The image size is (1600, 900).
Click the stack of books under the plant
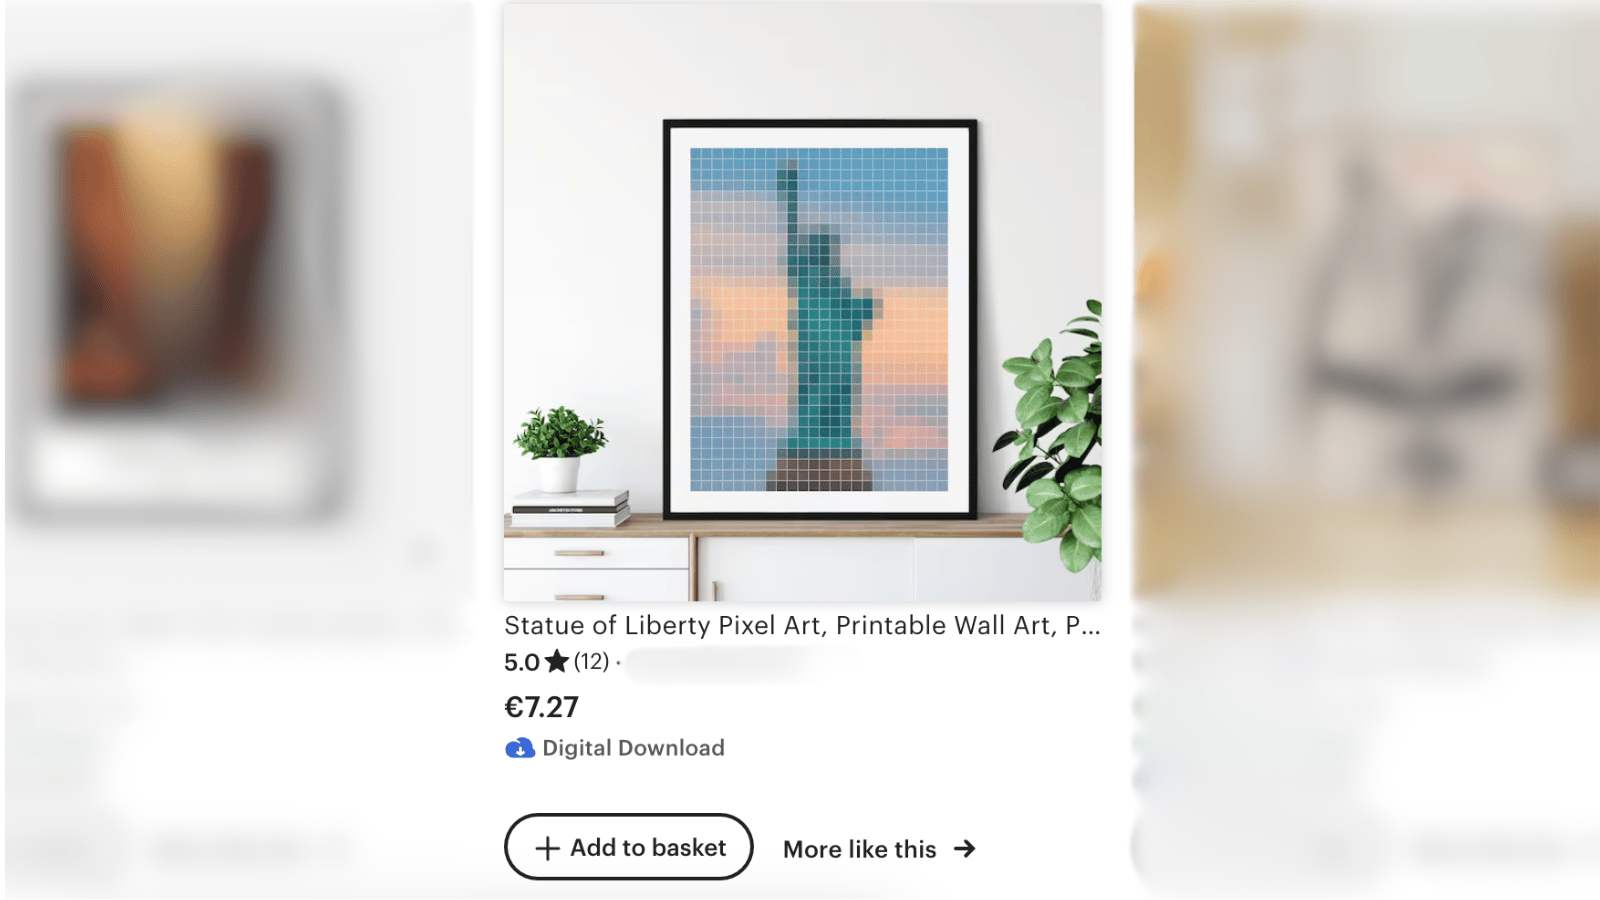(570, 509)
